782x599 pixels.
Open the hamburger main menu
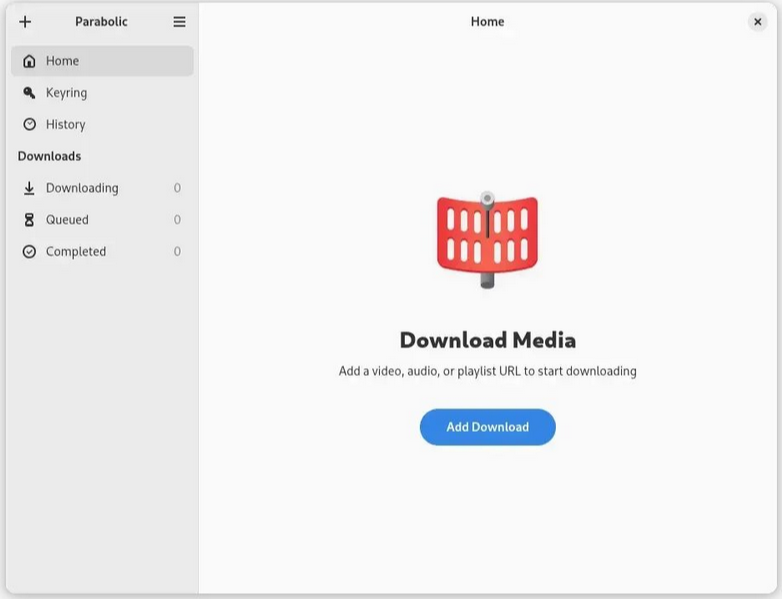[x=179, y=22]
